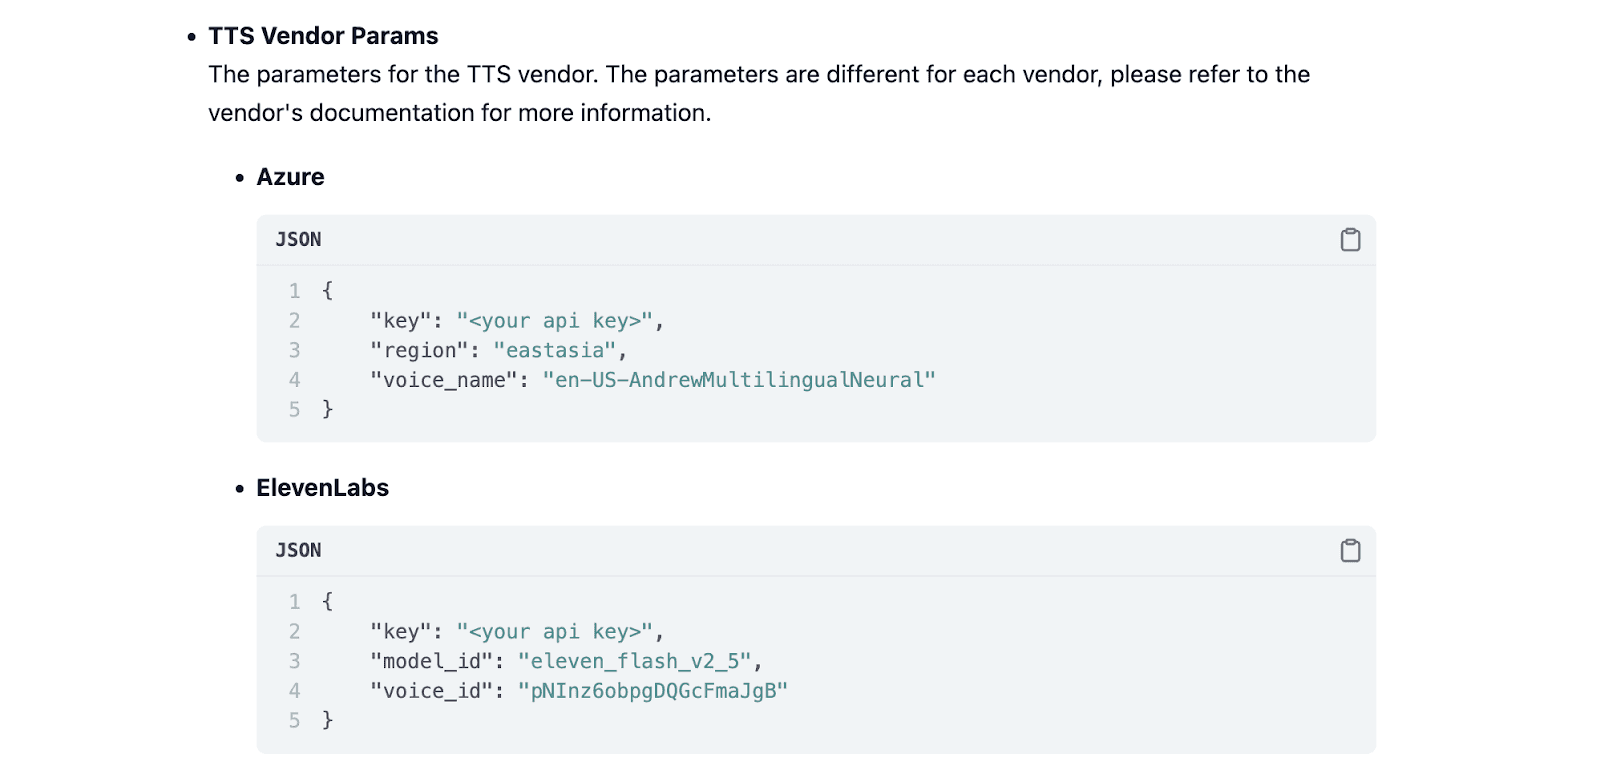Click the "model_id" key in ElevenLabs code
The width and height of the screenshot is (1600, 782).
click(x=431, y=662)
